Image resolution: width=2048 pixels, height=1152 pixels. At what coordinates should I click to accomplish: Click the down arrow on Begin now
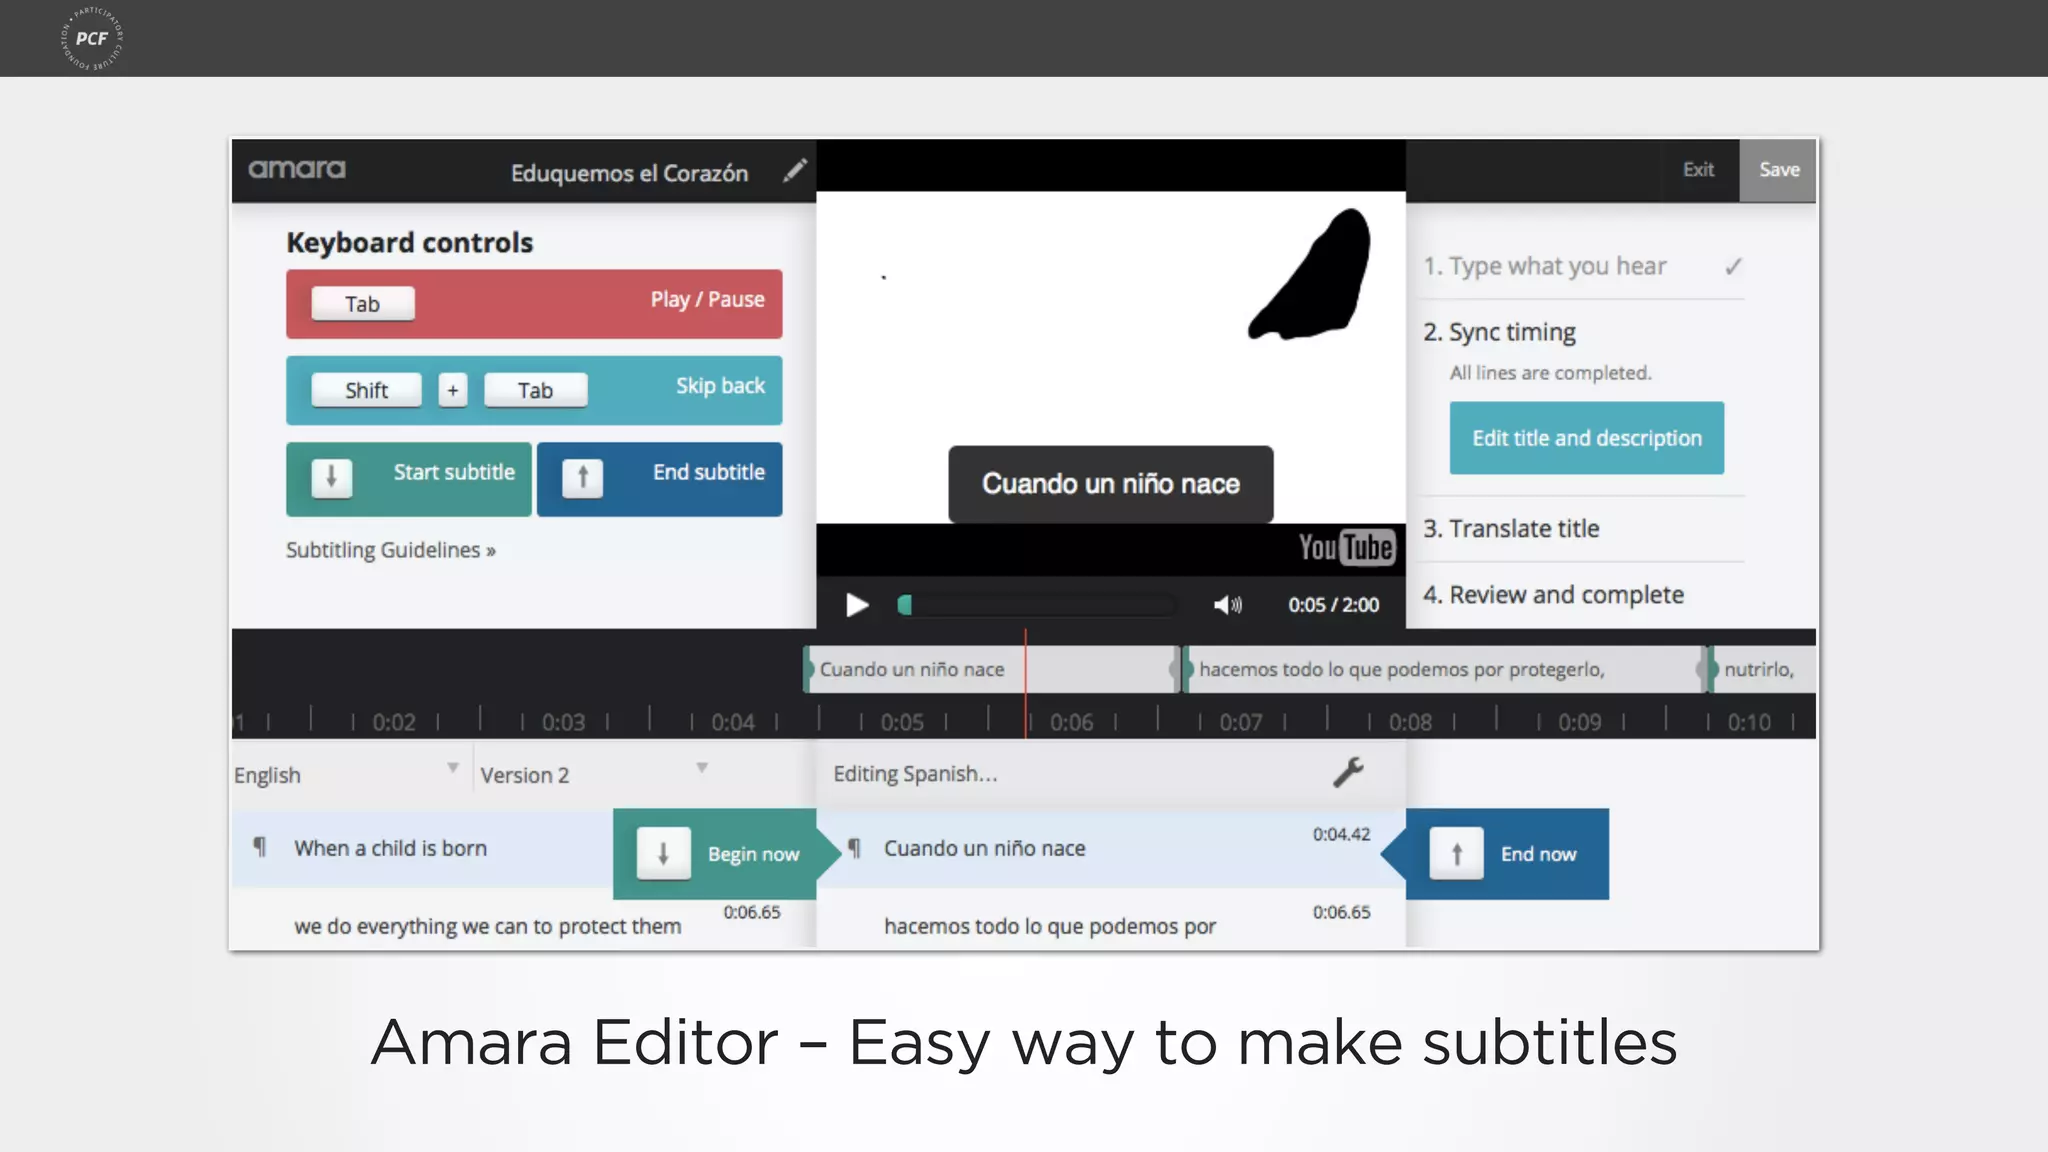coord(663,853)
